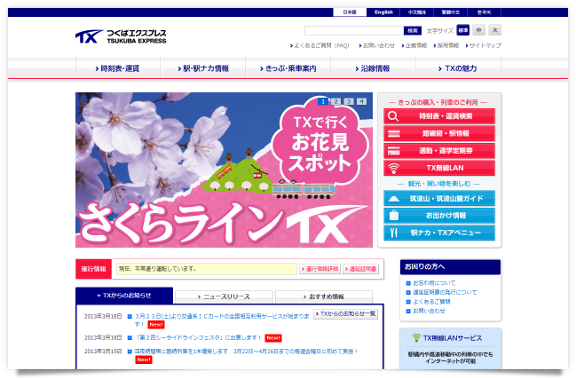
Task: Open the English language version
Action: tap(384, 12)
